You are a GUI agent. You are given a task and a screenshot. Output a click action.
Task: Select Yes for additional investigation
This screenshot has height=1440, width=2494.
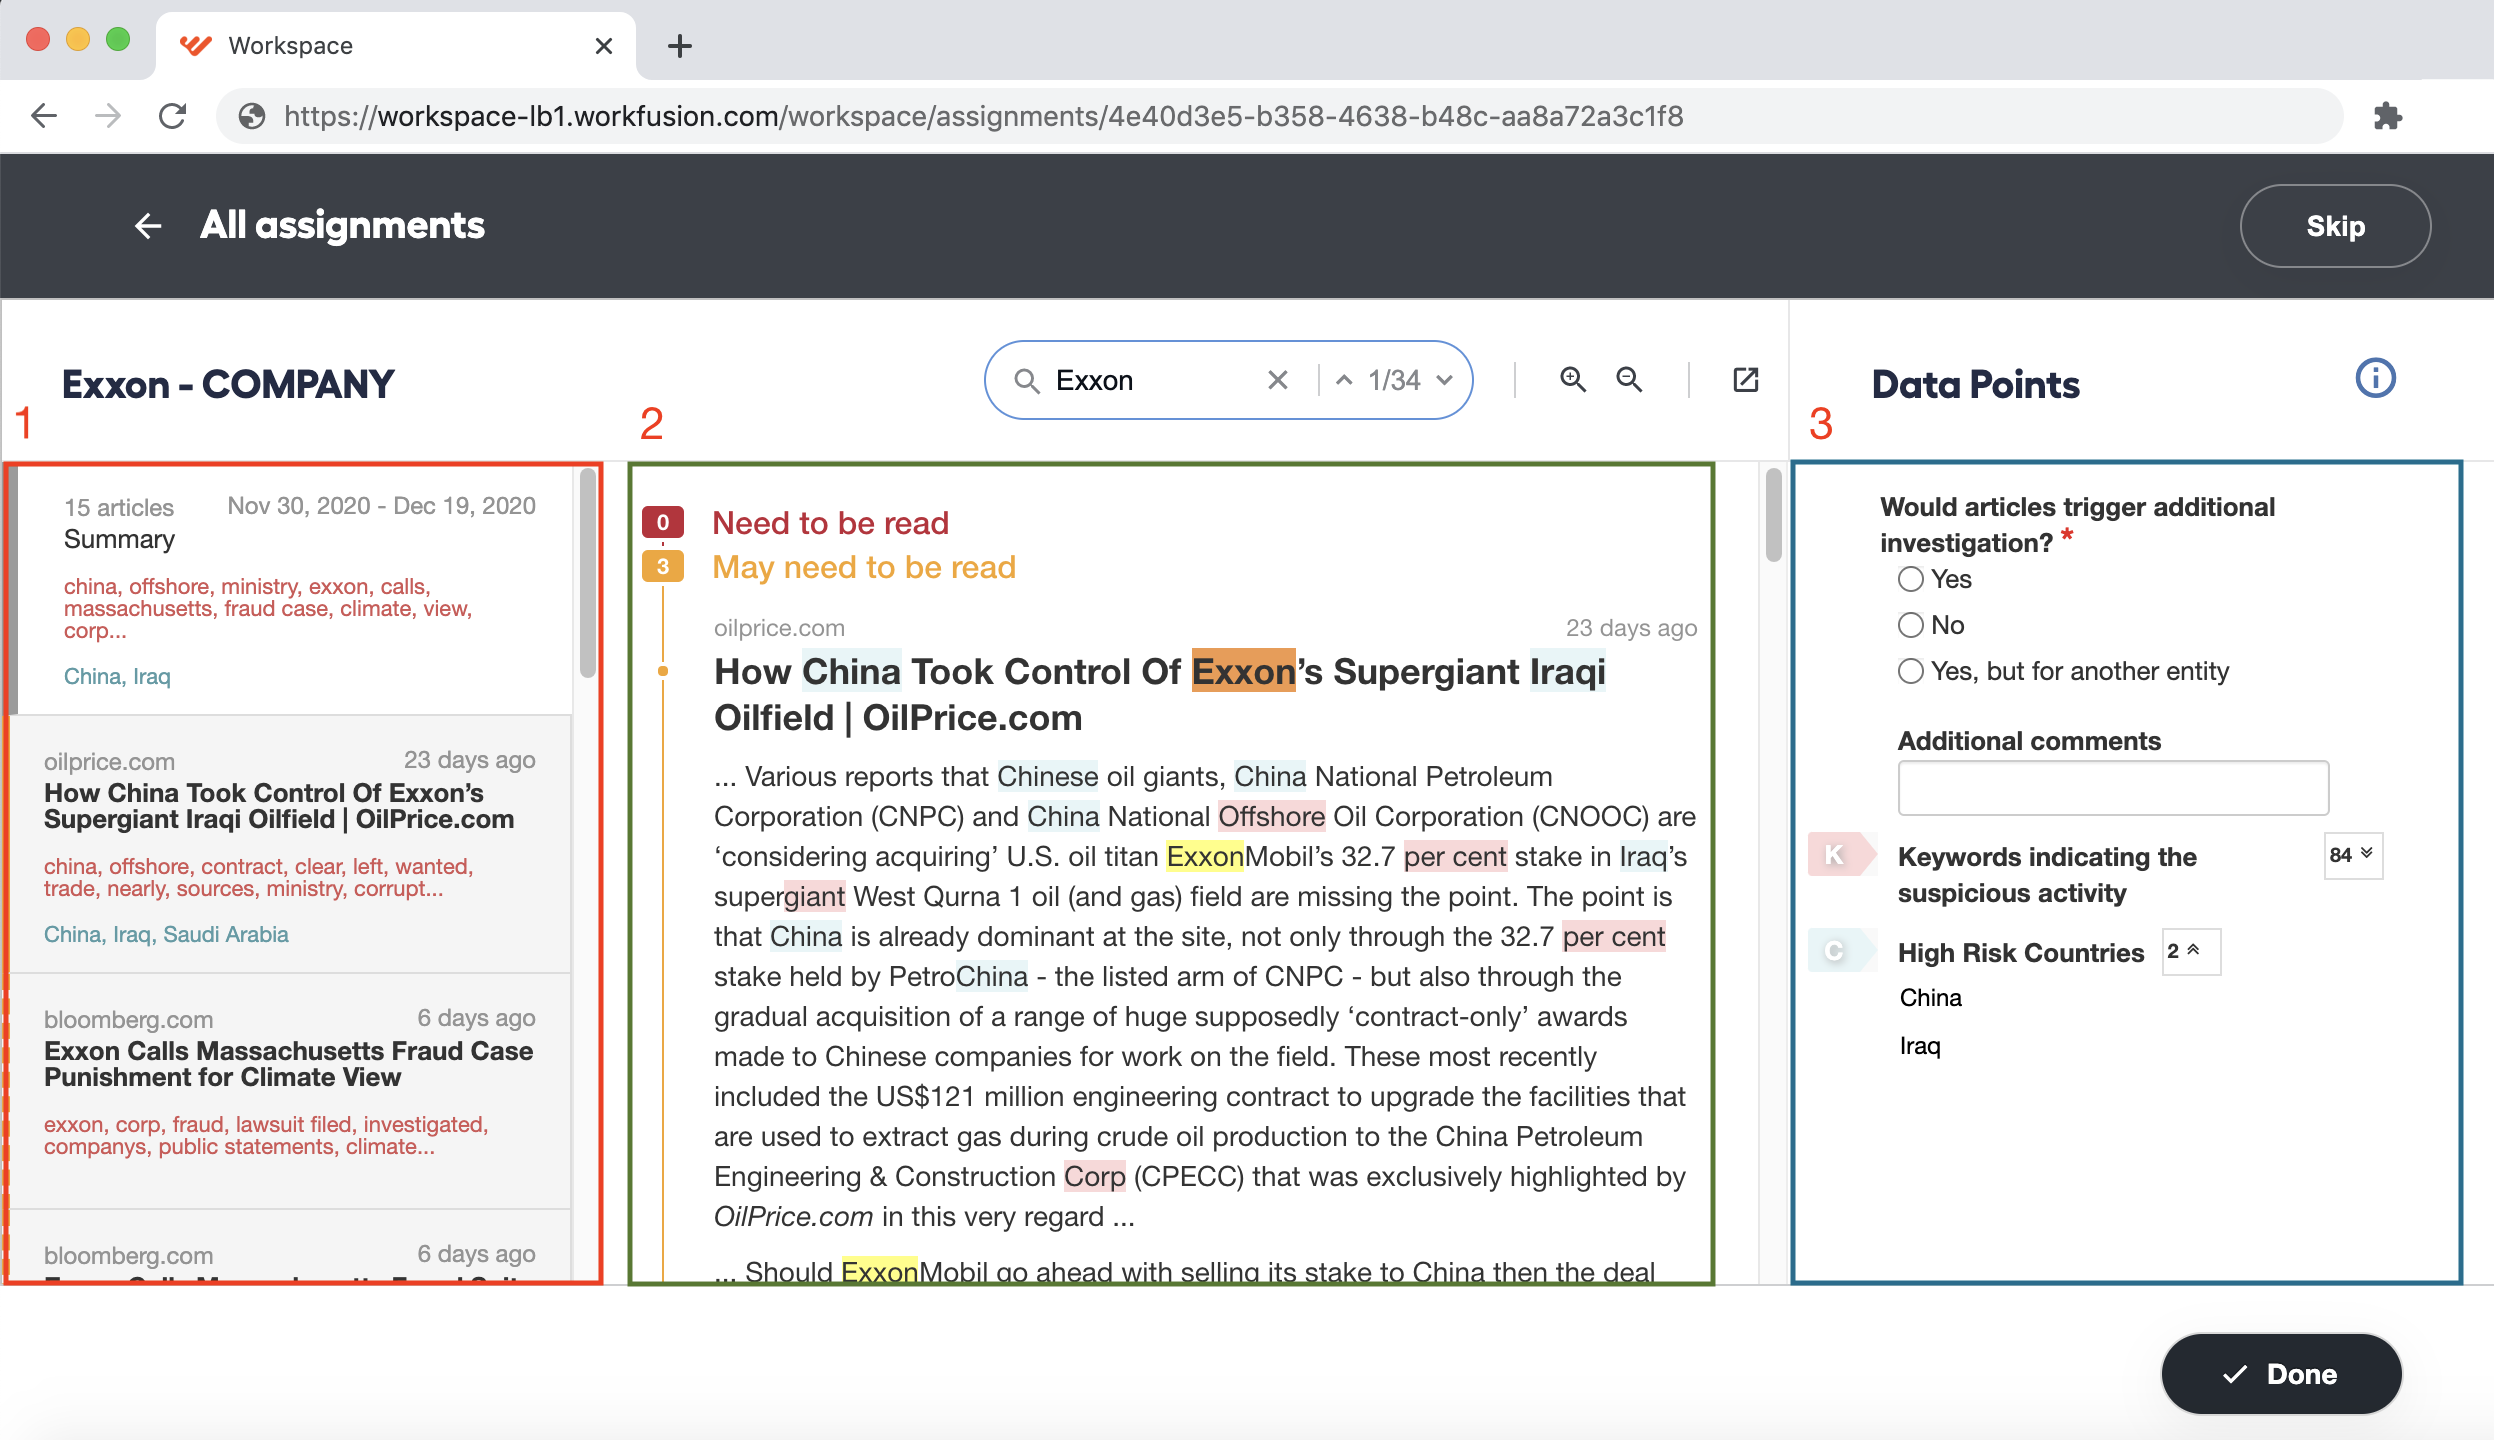point(1911,579)
